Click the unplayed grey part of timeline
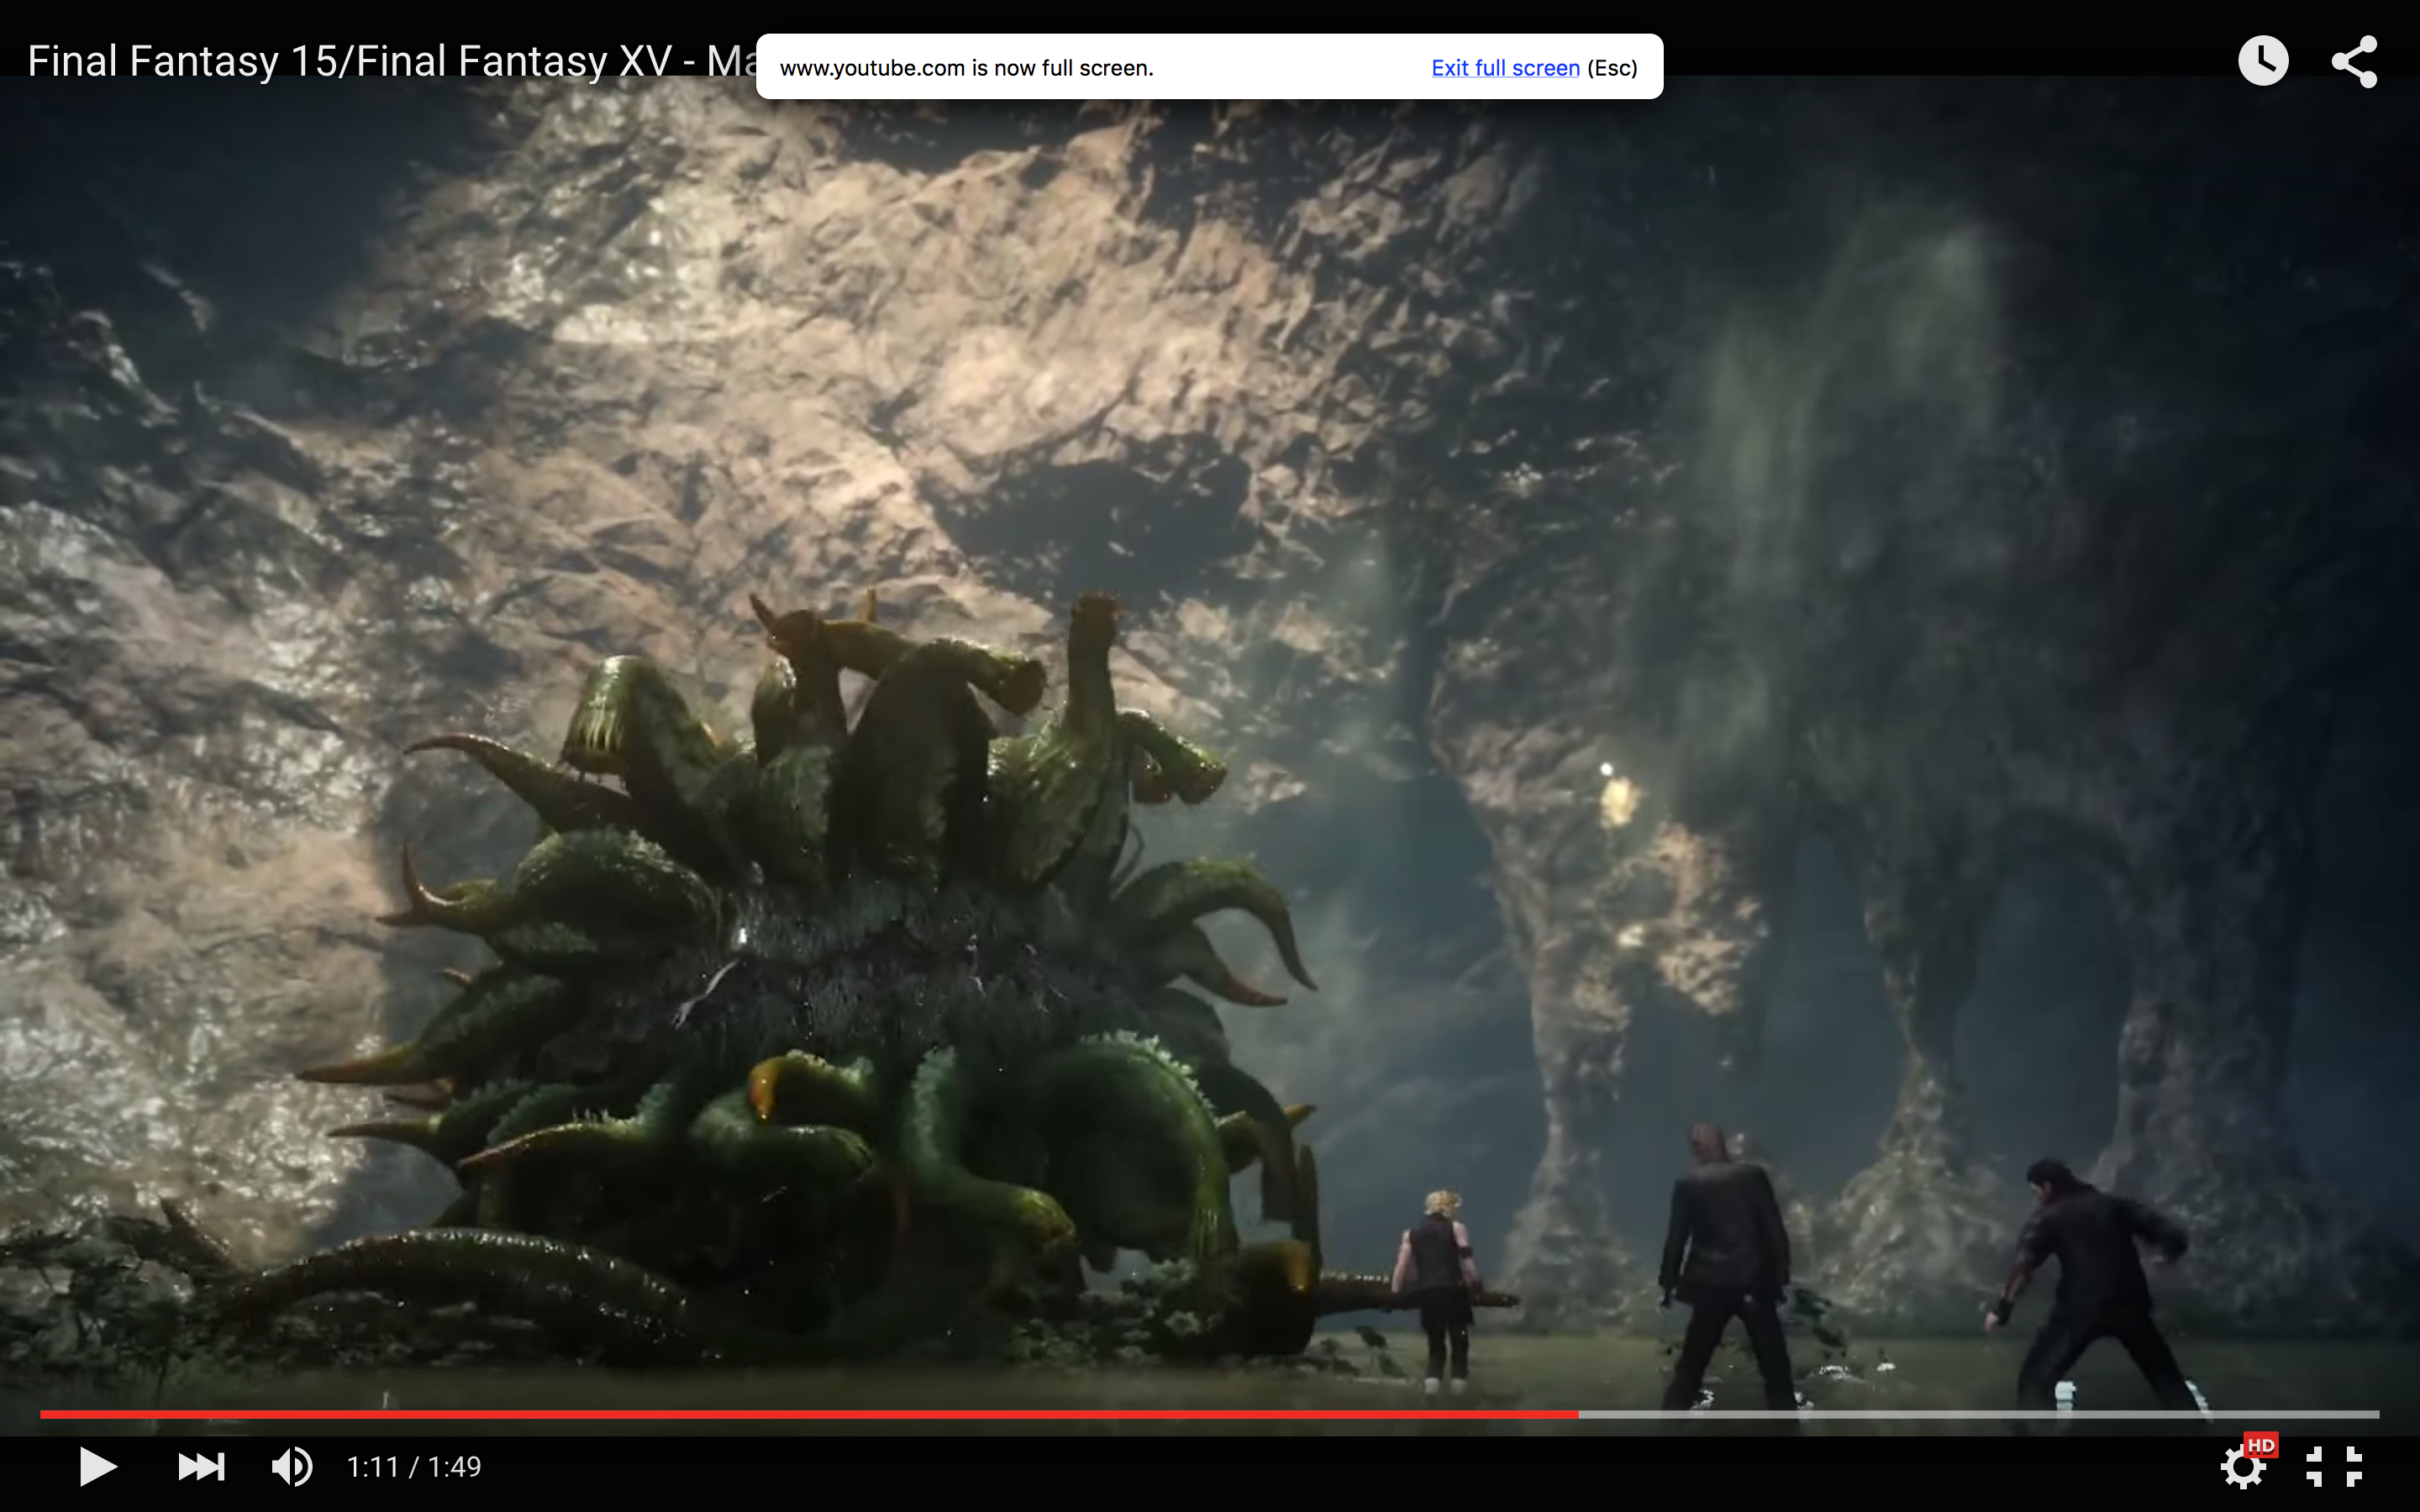 tap(1978, 1414)
